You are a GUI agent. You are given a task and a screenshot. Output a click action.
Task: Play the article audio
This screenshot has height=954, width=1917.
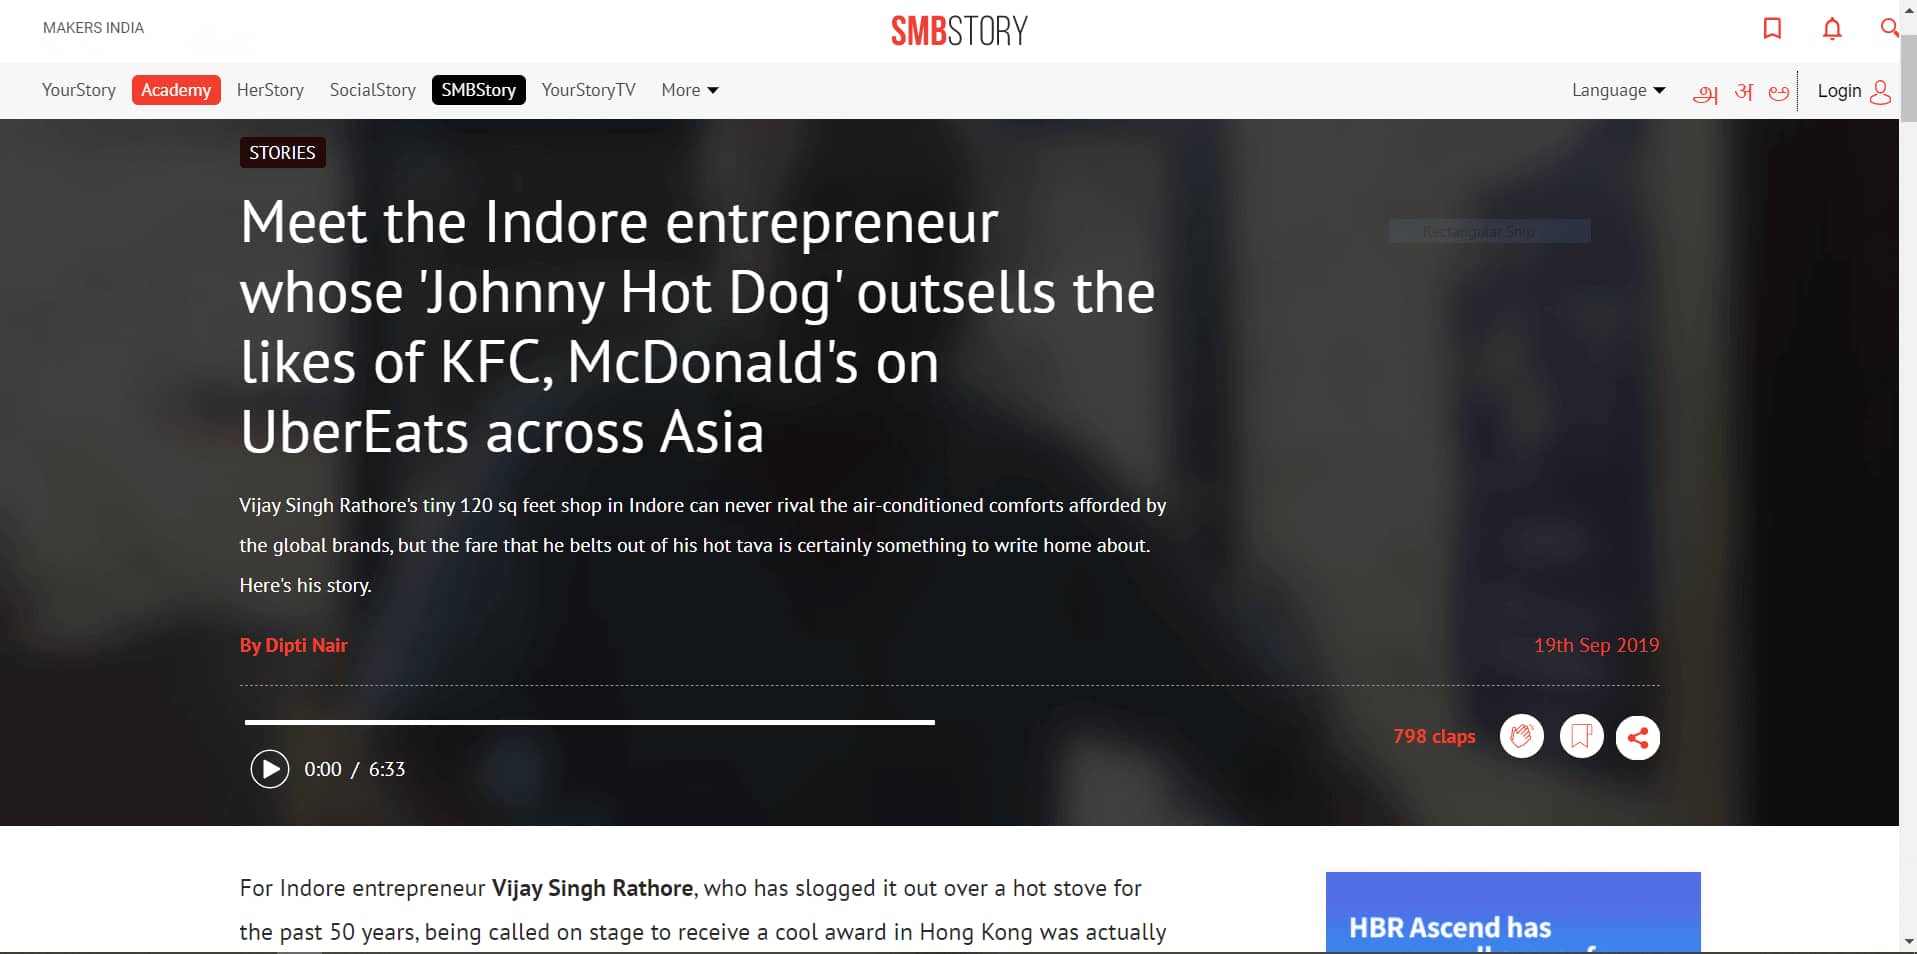tap(269, 769)
